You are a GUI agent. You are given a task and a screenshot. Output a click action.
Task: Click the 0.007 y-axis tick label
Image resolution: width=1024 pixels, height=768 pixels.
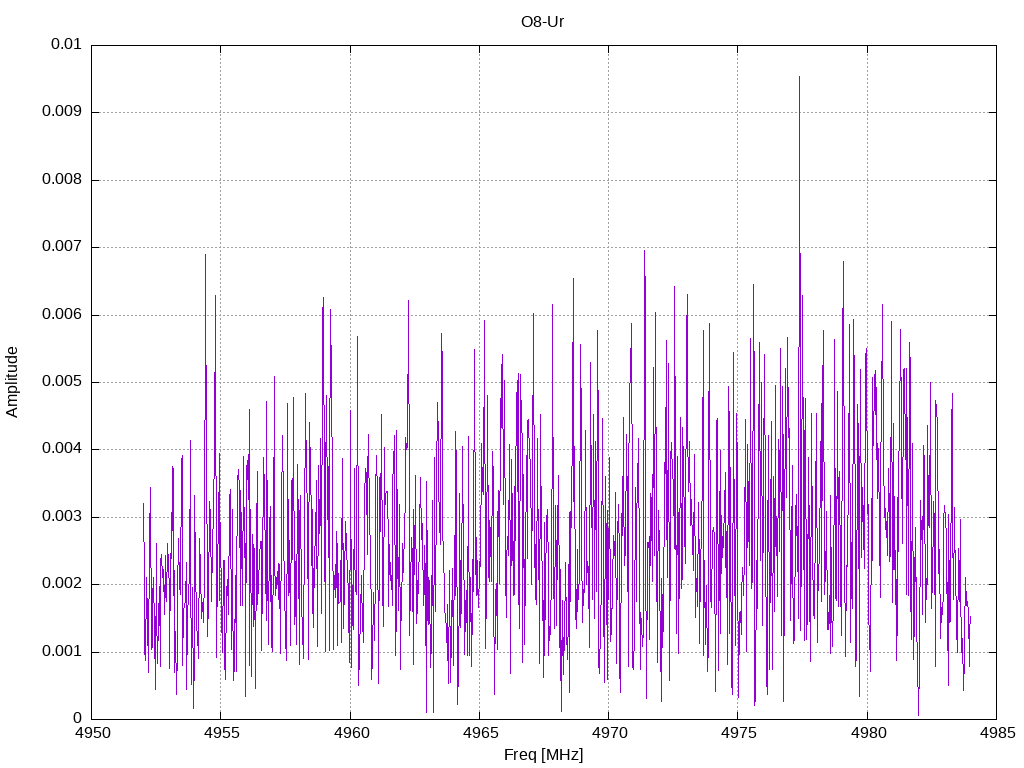click(x=61, y=247)
